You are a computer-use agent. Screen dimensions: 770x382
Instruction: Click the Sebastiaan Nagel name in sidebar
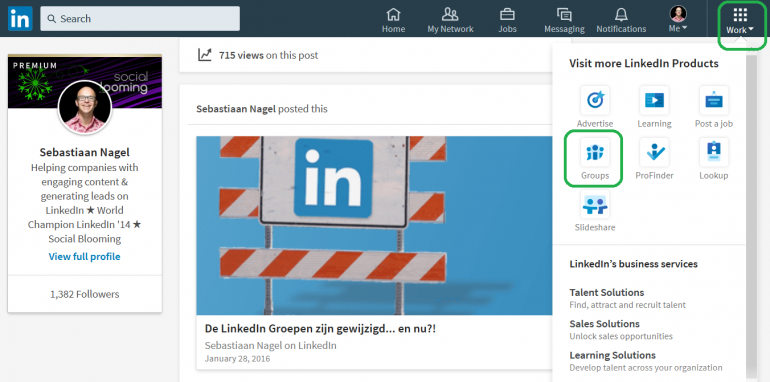(x=84, y=152)
